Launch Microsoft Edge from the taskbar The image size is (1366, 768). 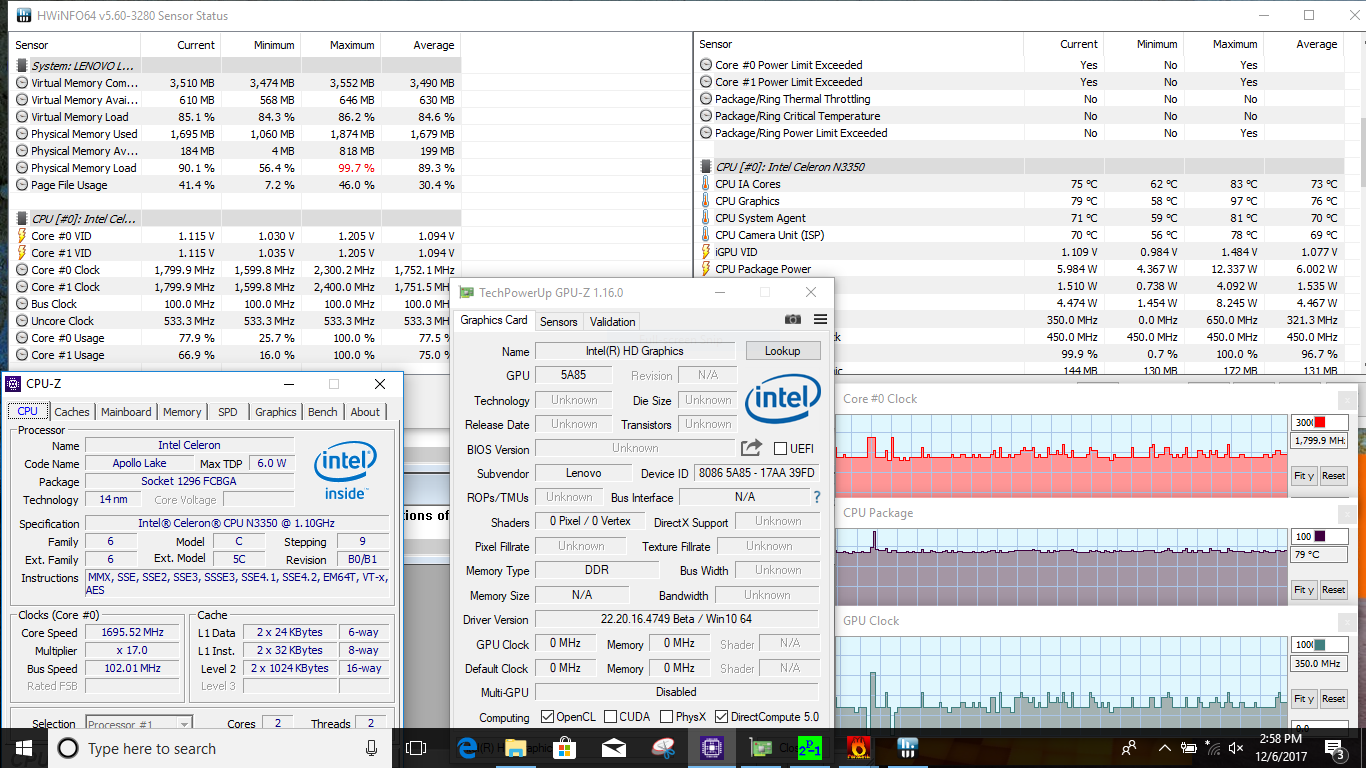pos(467,748)
